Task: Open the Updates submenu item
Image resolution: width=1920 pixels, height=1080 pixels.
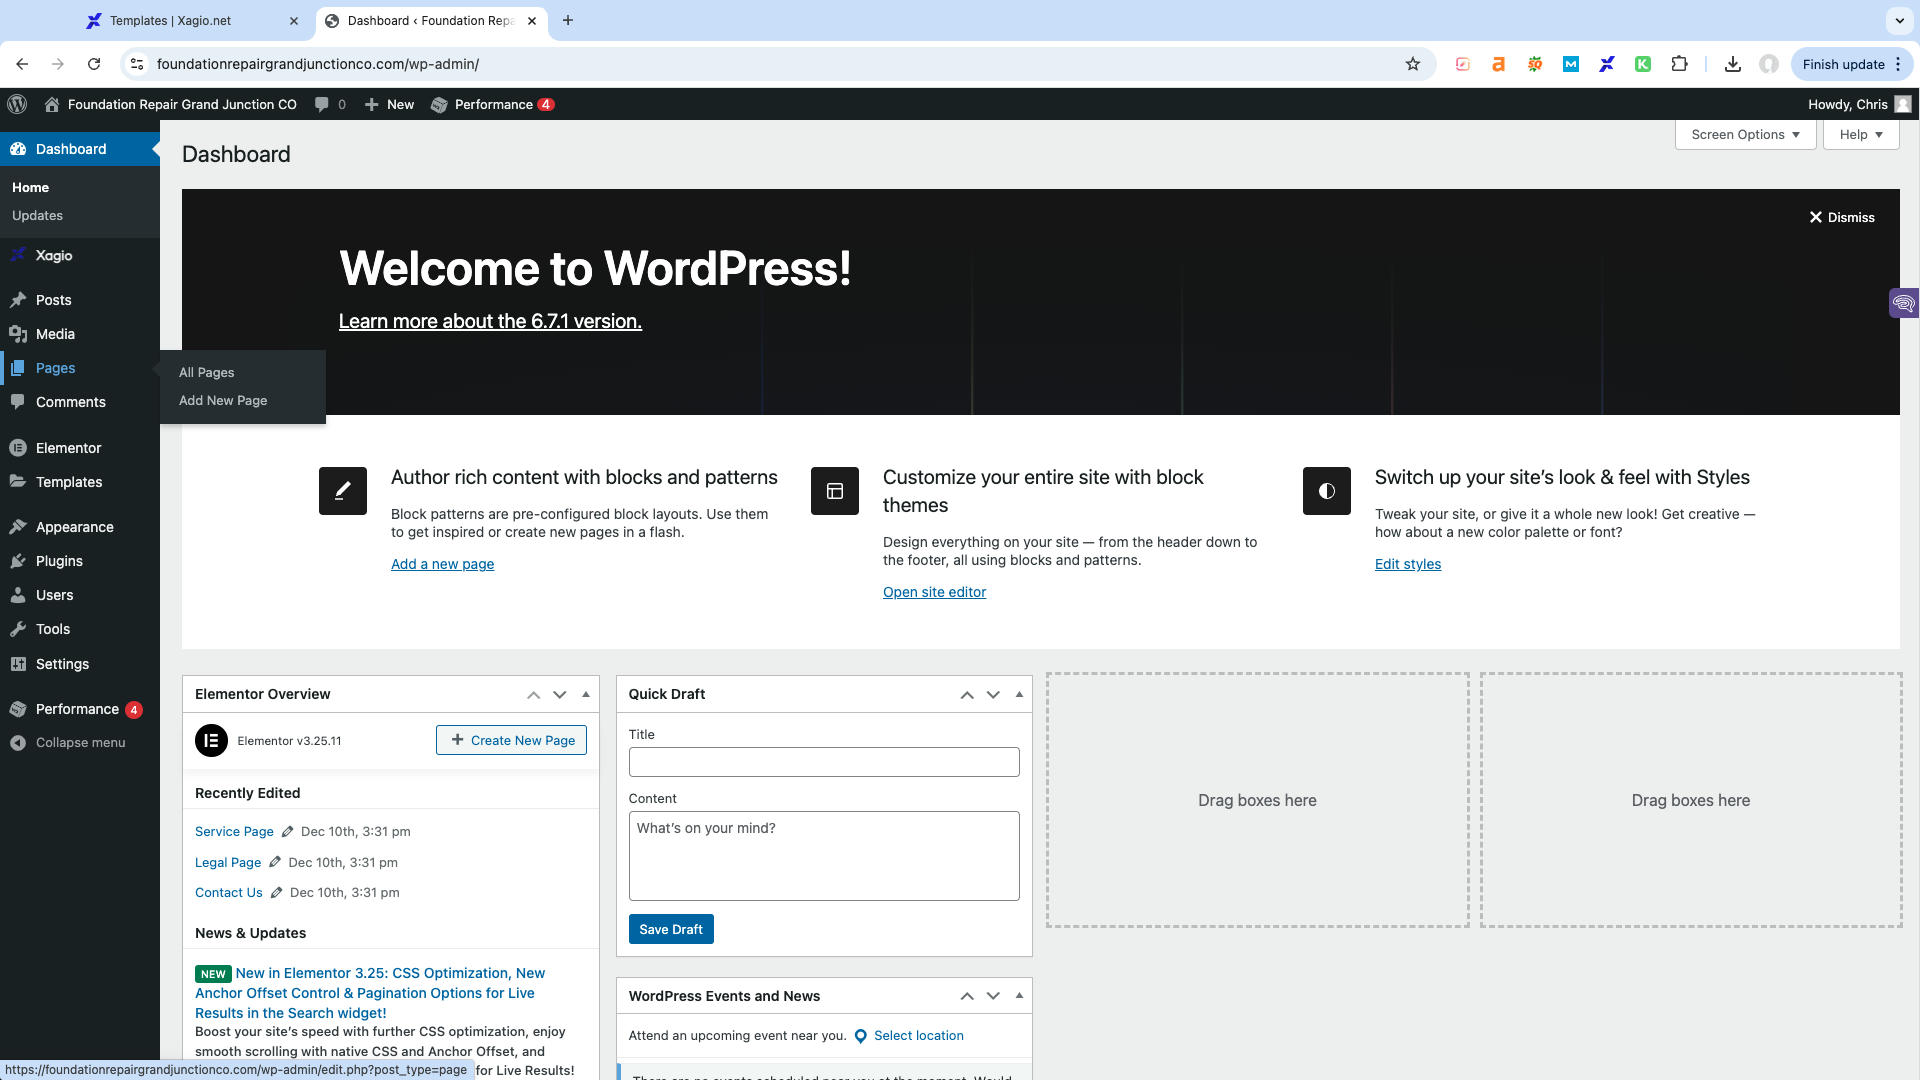Action: point(37,216)
